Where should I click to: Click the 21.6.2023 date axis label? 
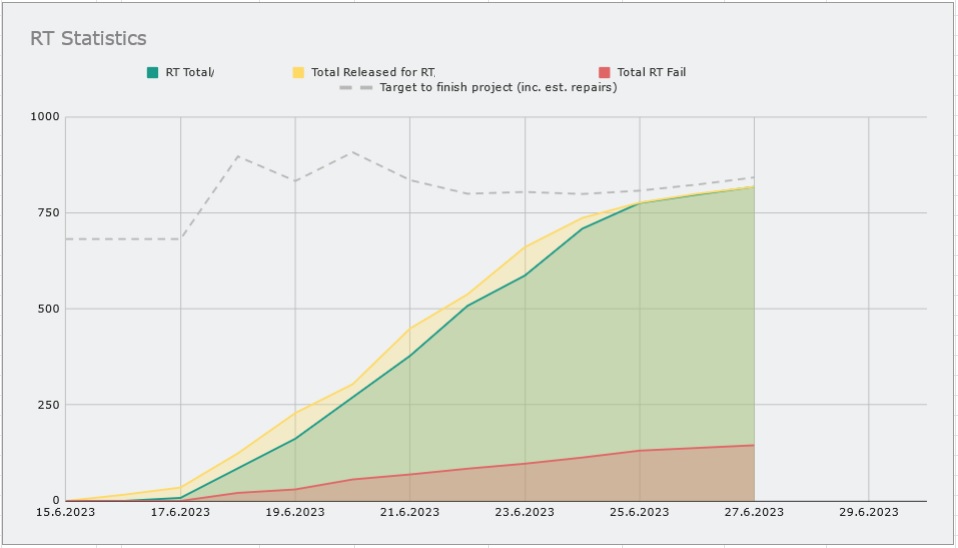[x=409, y=512]
